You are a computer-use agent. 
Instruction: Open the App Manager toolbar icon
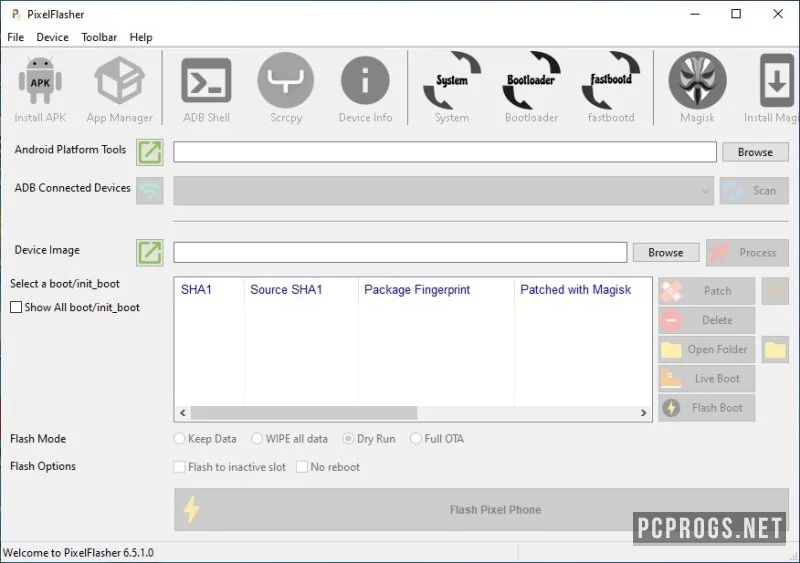(119, 81)
